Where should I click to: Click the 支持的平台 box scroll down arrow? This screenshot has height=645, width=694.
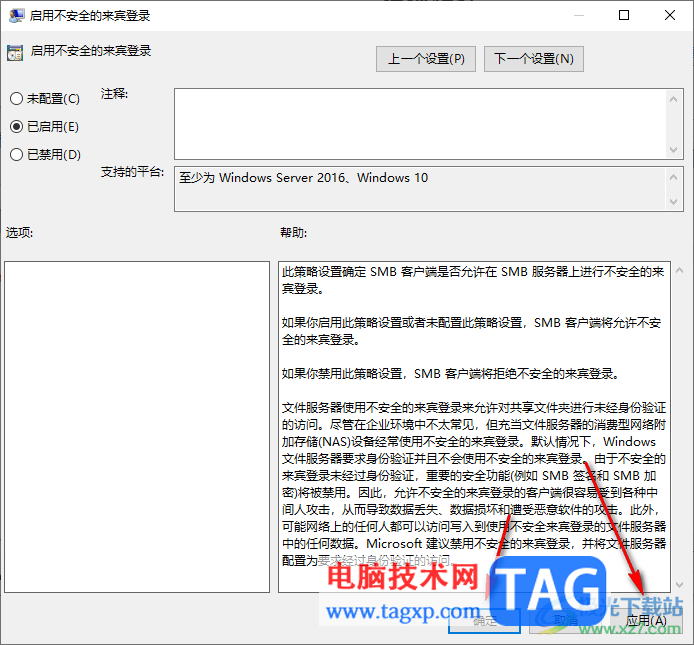(x=674, y=202)
